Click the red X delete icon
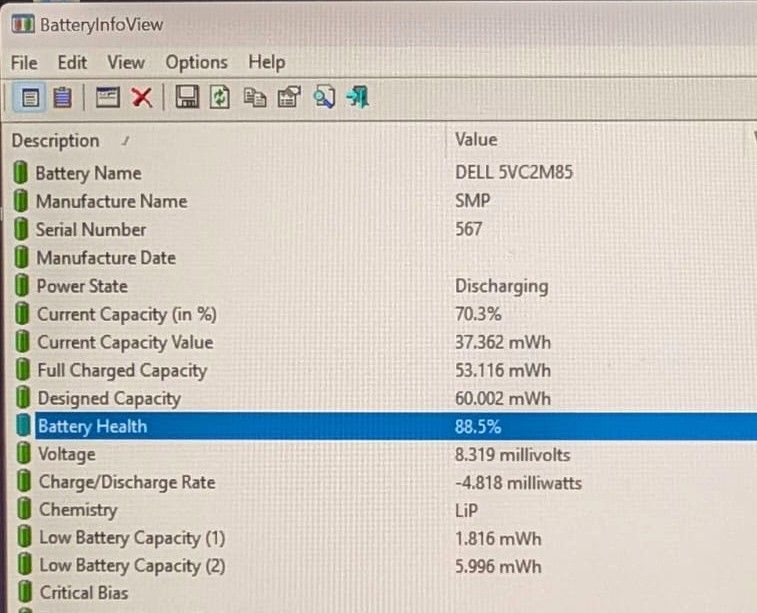Screen dimensions: 757x613 pyautogui.click(x=142, y=98)
